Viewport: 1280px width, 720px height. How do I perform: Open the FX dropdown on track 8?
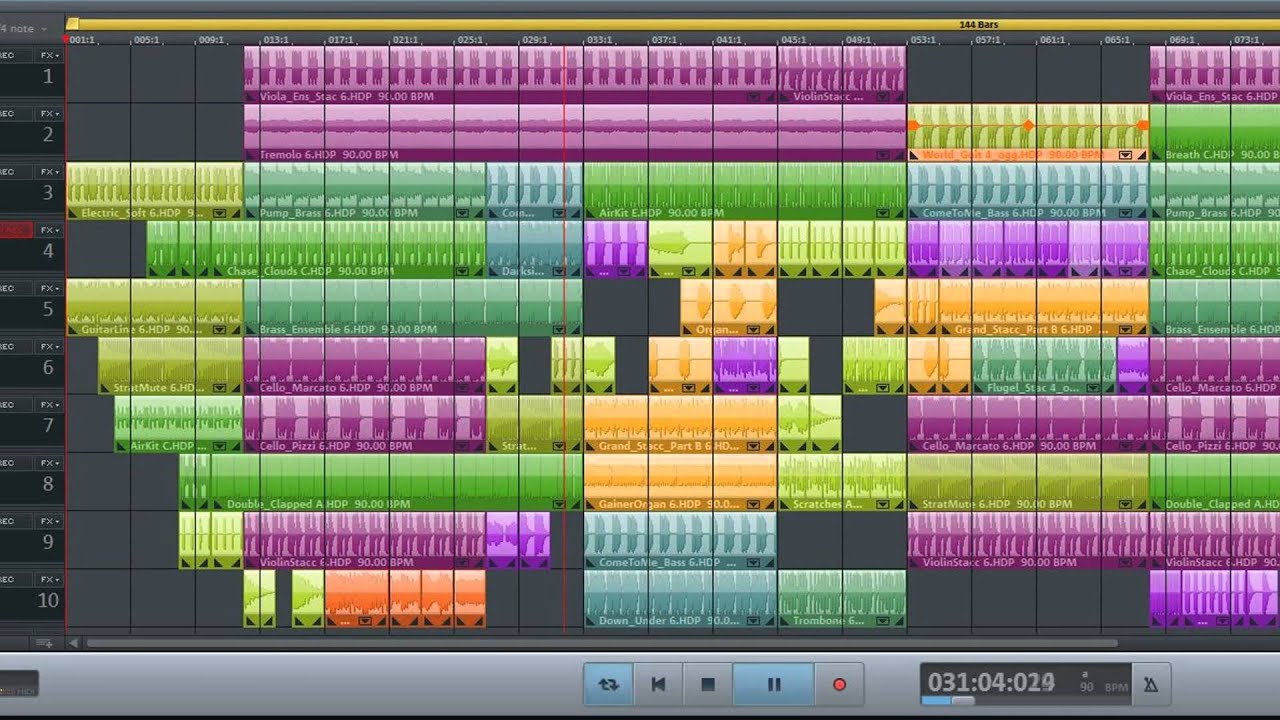point(49,463)
